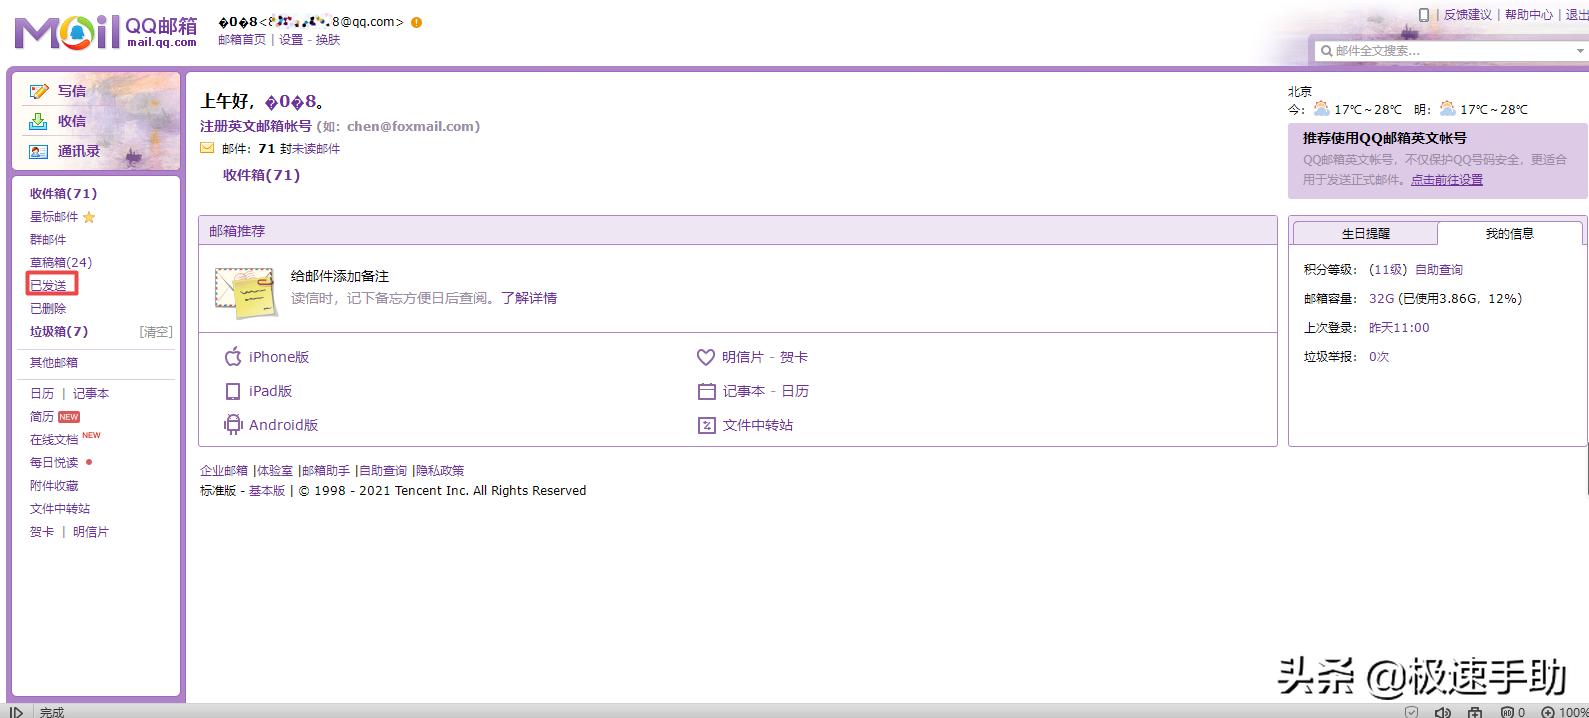The image size is (1589, 718).
Task: Click 32G mailbox capacity link
Action: tap(1382, 299)
